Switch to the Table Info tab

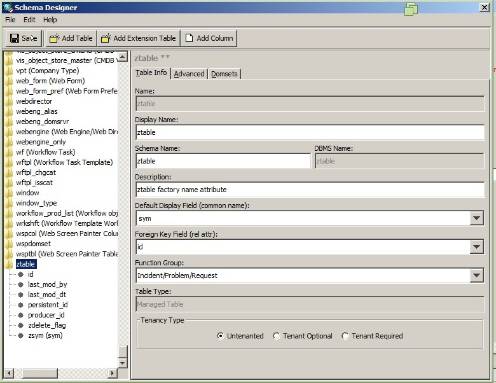pyautogui.click(x=152, y=73)
